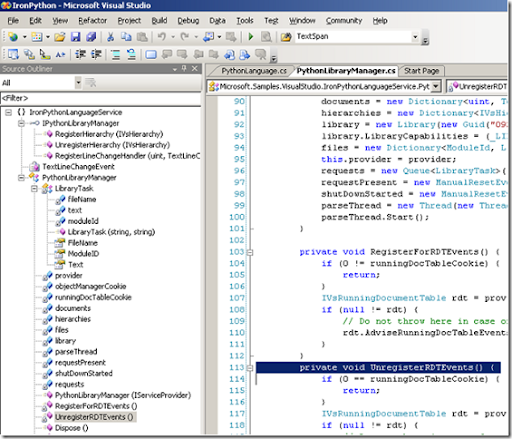This screenshot has height=439, width=512.
Task: Click the Filter input field
Action: 101,98
